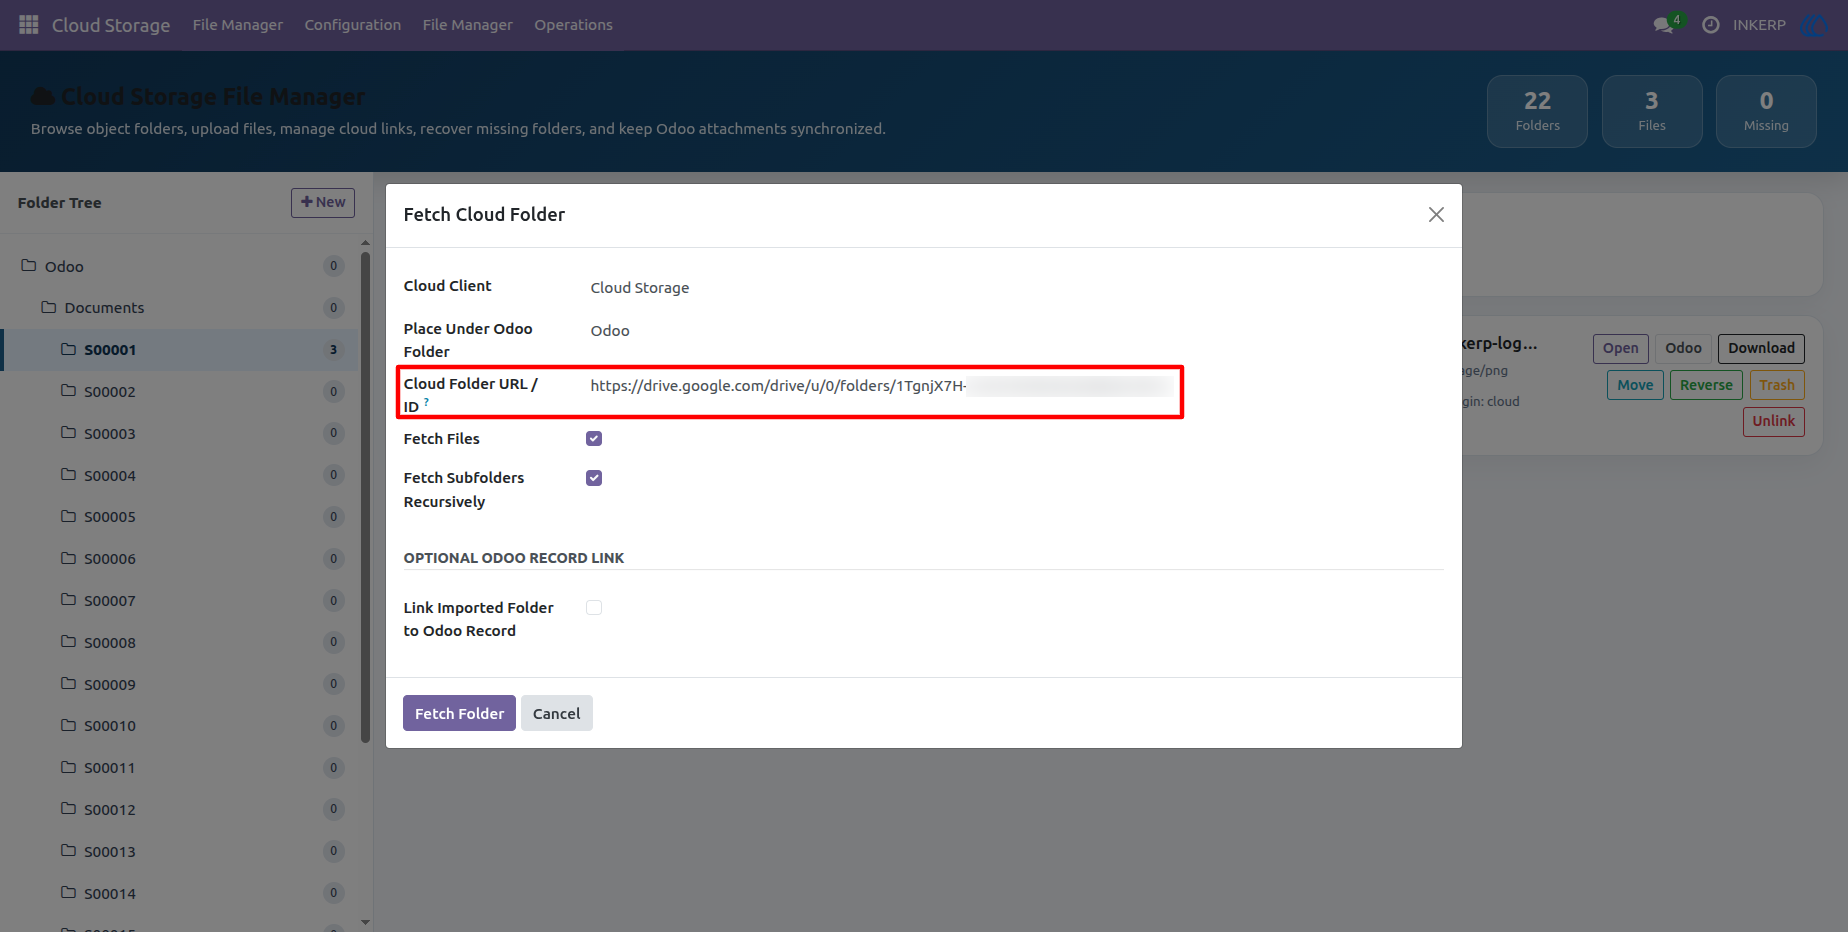The height and width of the screenshot is (932, 1848).
Task: Click the user avatar icon
Action: [1813, 25]
